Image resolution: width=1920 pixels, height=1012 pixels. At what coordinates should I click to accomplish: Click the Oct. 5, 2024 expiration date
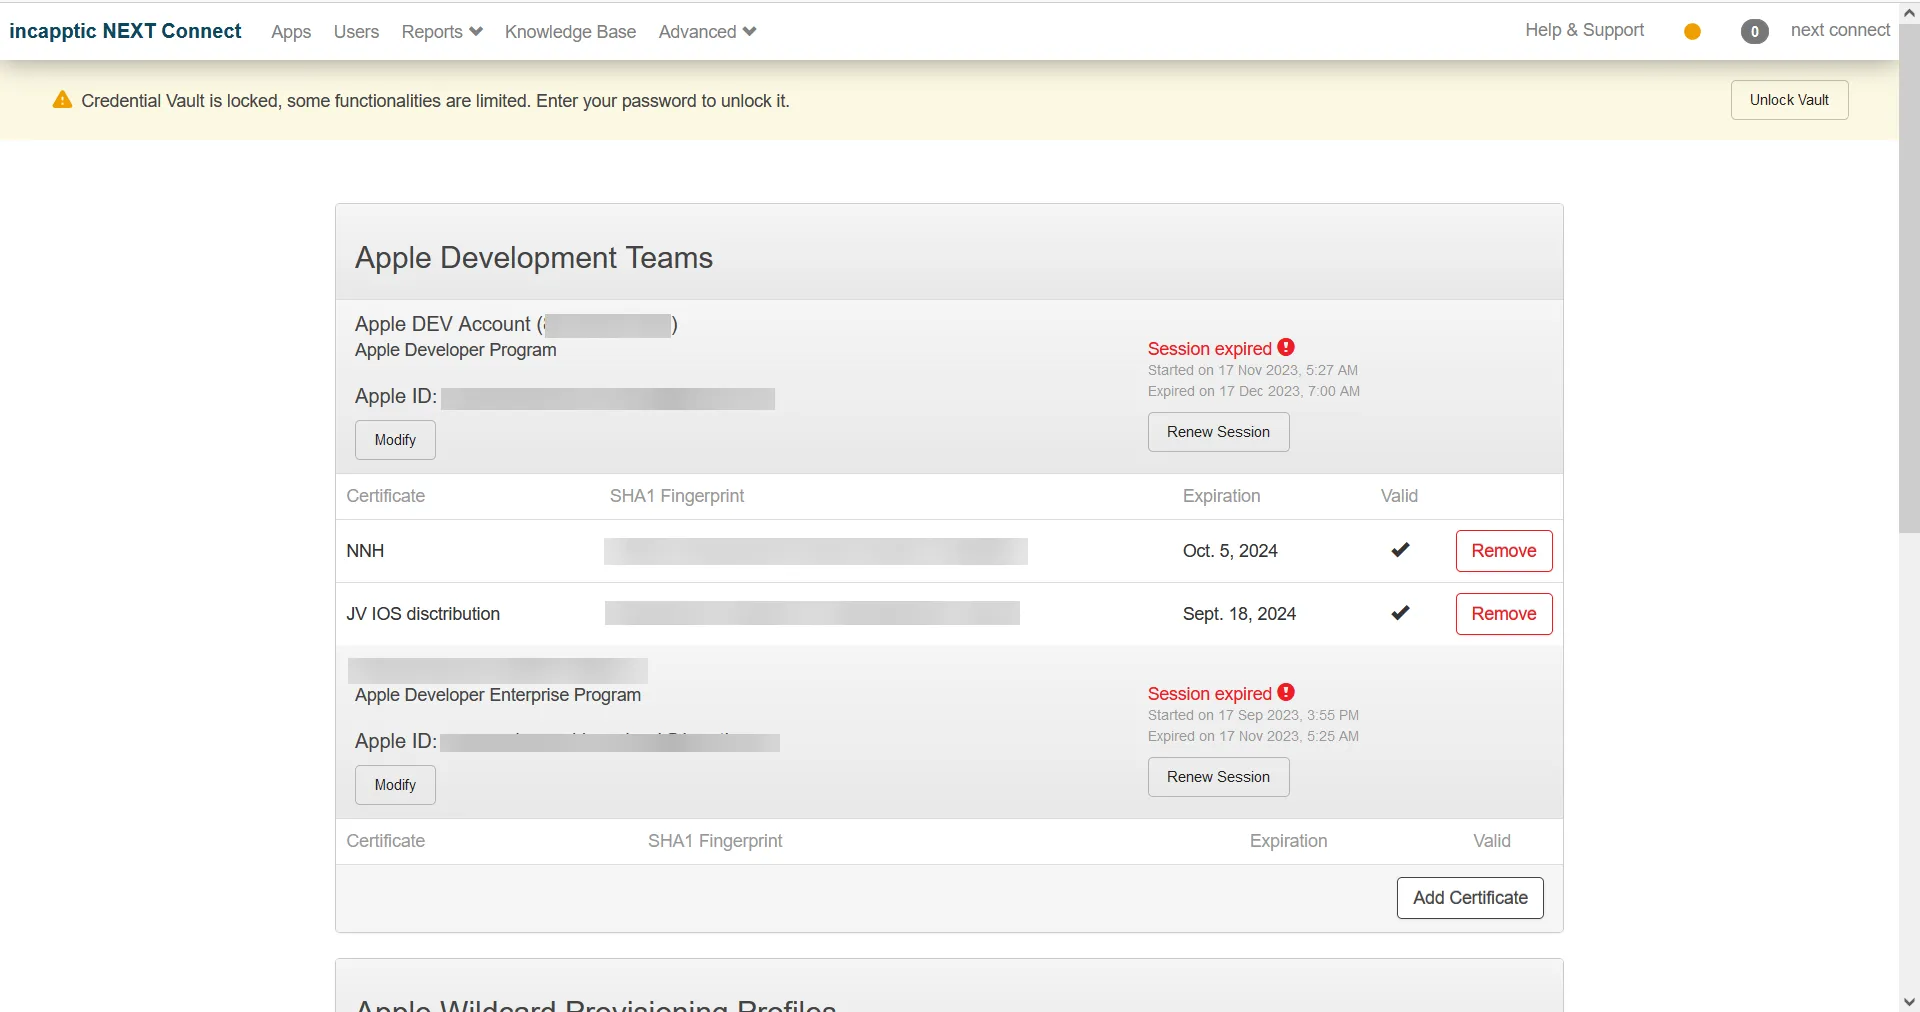[1230, 551]
